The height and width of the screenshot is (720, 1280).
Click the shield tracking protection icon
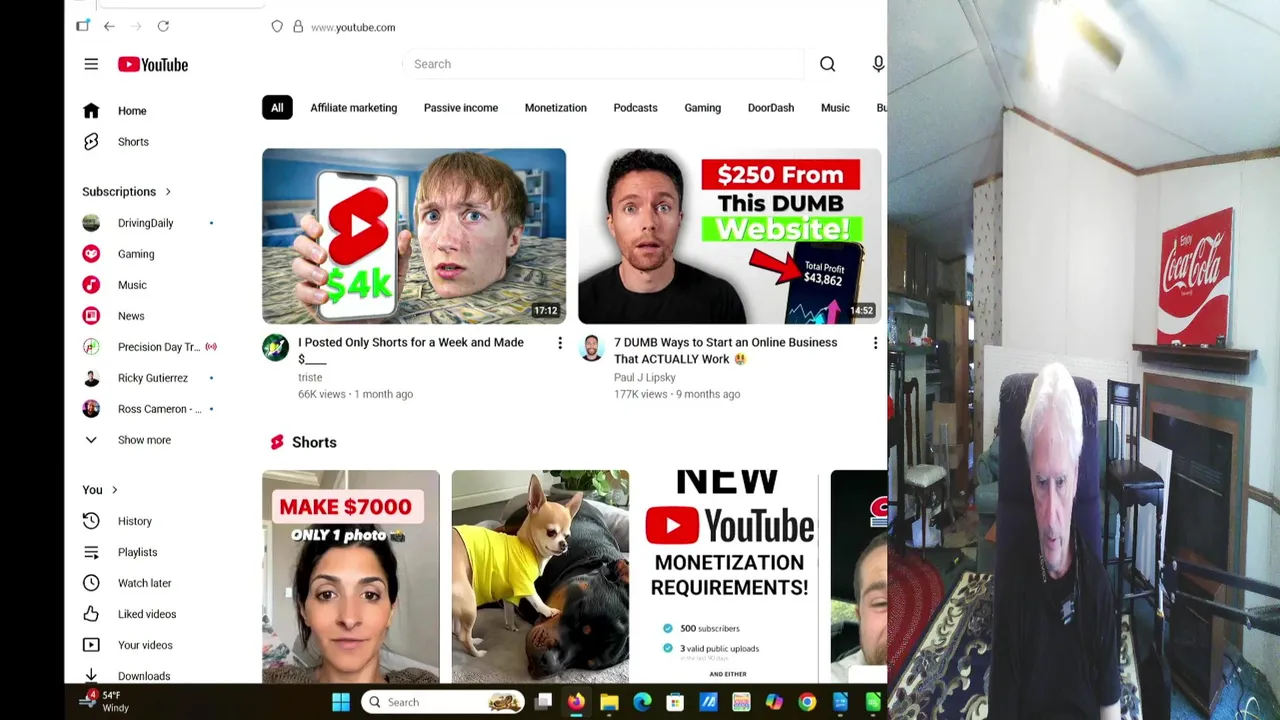click(277, 26)
